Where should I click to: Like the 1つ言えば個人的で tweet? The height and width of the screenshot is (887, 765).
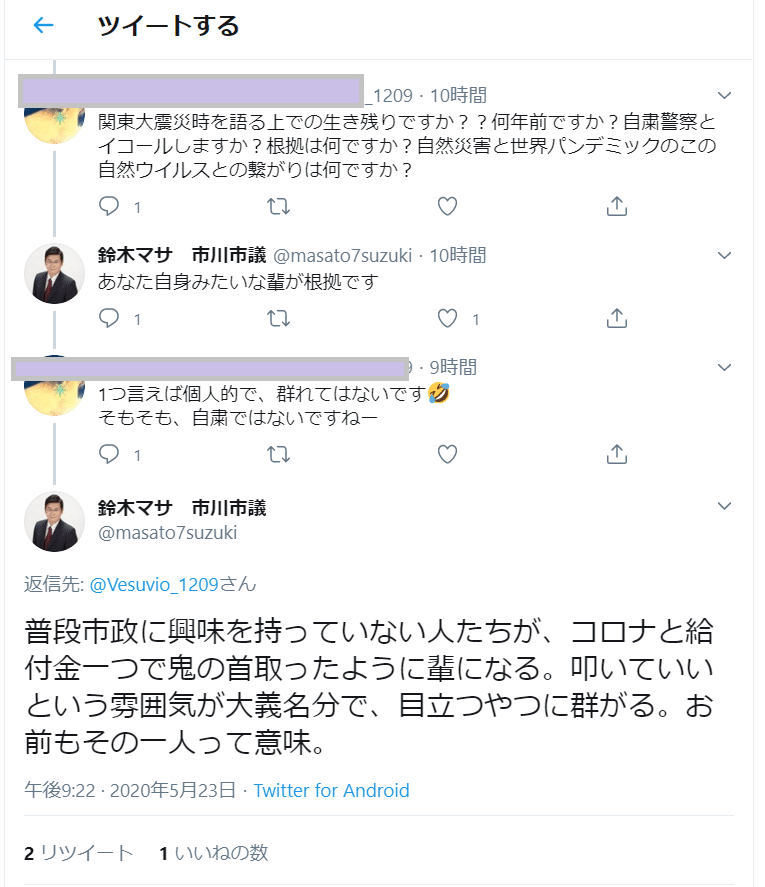click(447, 454)
